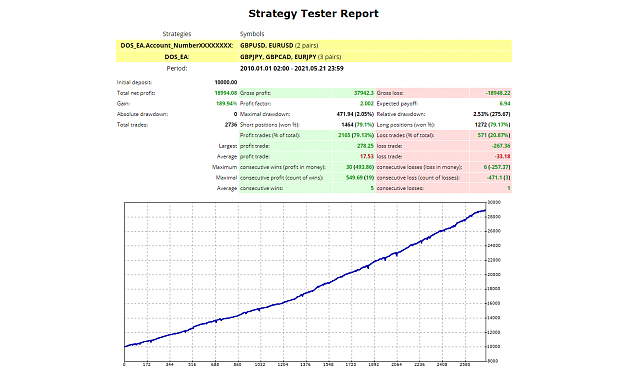Viewport: 625px width, 377px height.
Task: Select maximal drawdown value 471.94 (2.05%)
Action: click(355, 114)
